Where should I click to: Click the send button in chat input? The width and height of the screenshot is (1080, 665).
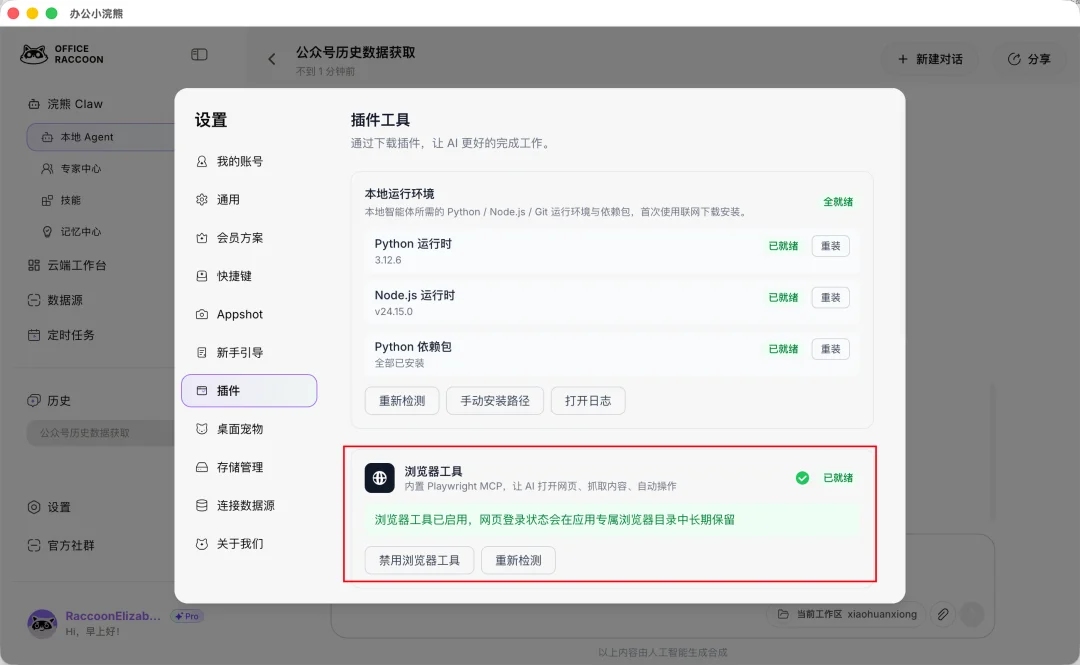[x=973, y=614]
